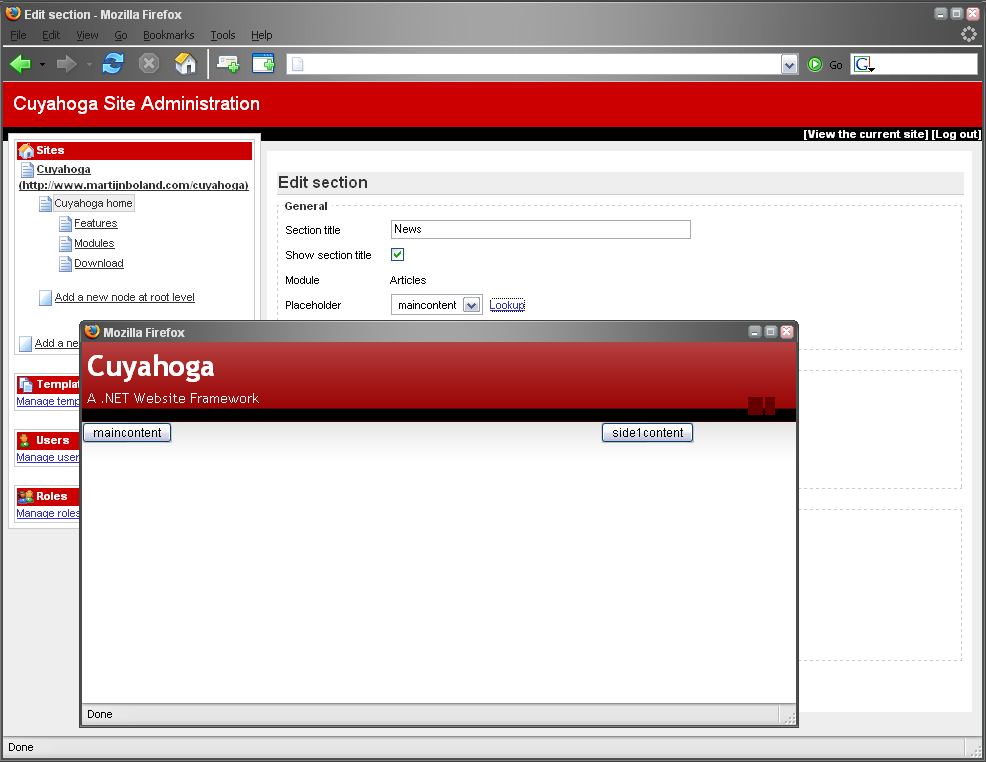Viewport: 986px width, 762px height.
Task: Open the Forward button history dropdown arrow
Action: click(x=89, y=64)
